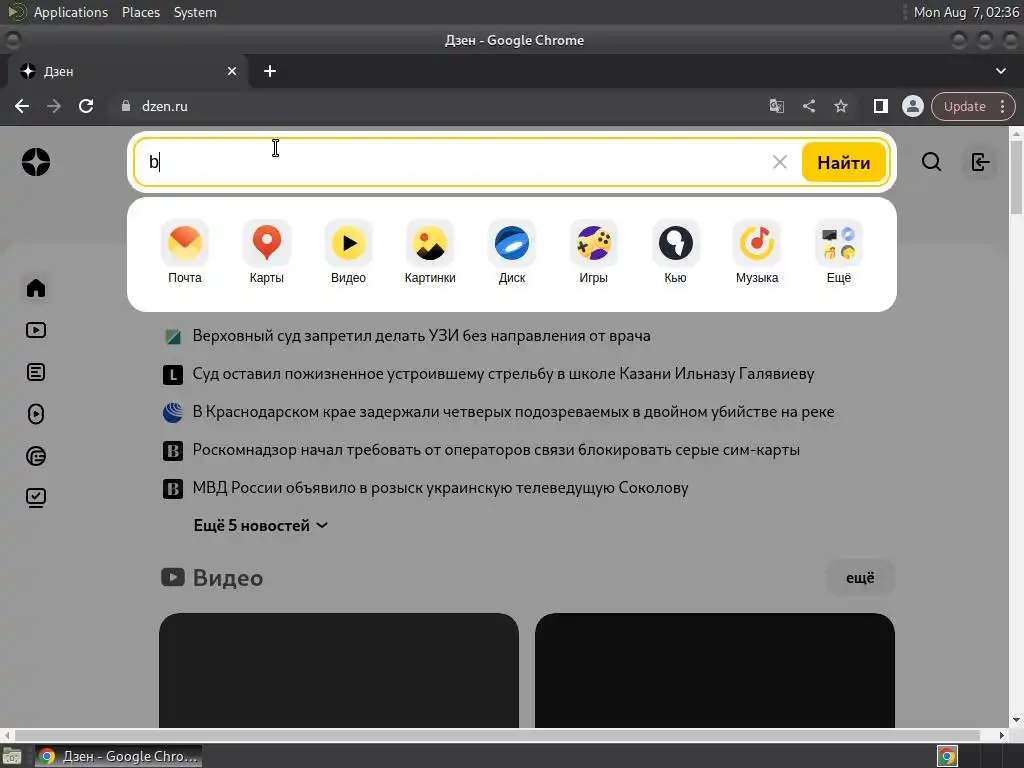Open the Кью service icon

coord(675,251)
